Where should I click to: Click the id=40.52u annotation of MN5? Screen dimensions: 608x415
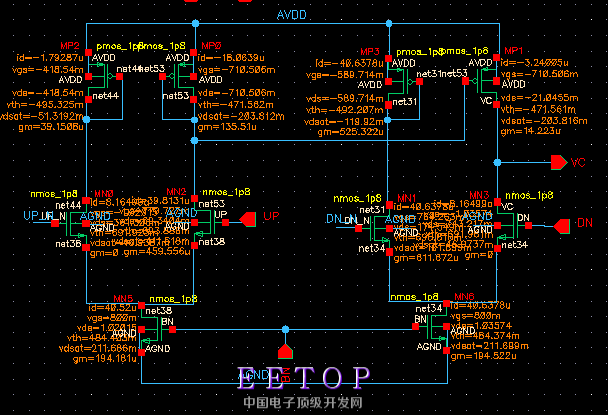point(112,308)
